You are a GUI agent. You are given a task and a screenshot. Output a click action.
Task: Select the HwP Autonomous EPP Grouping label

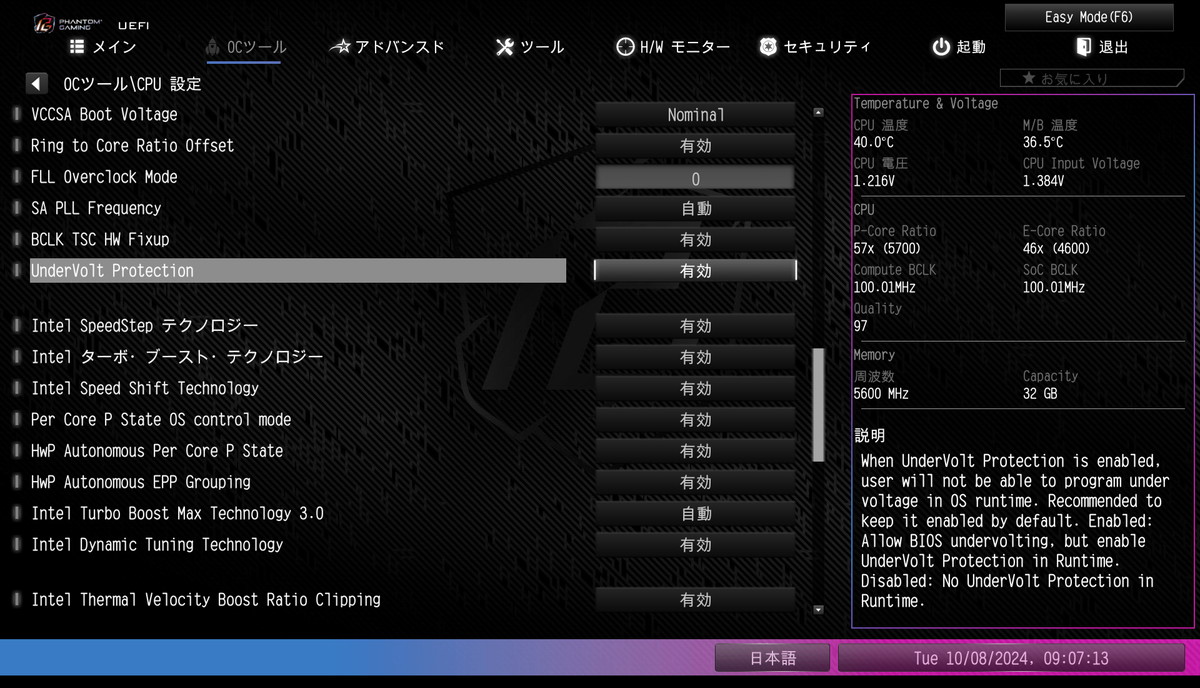pyautogui.click(x=141, y=482)
